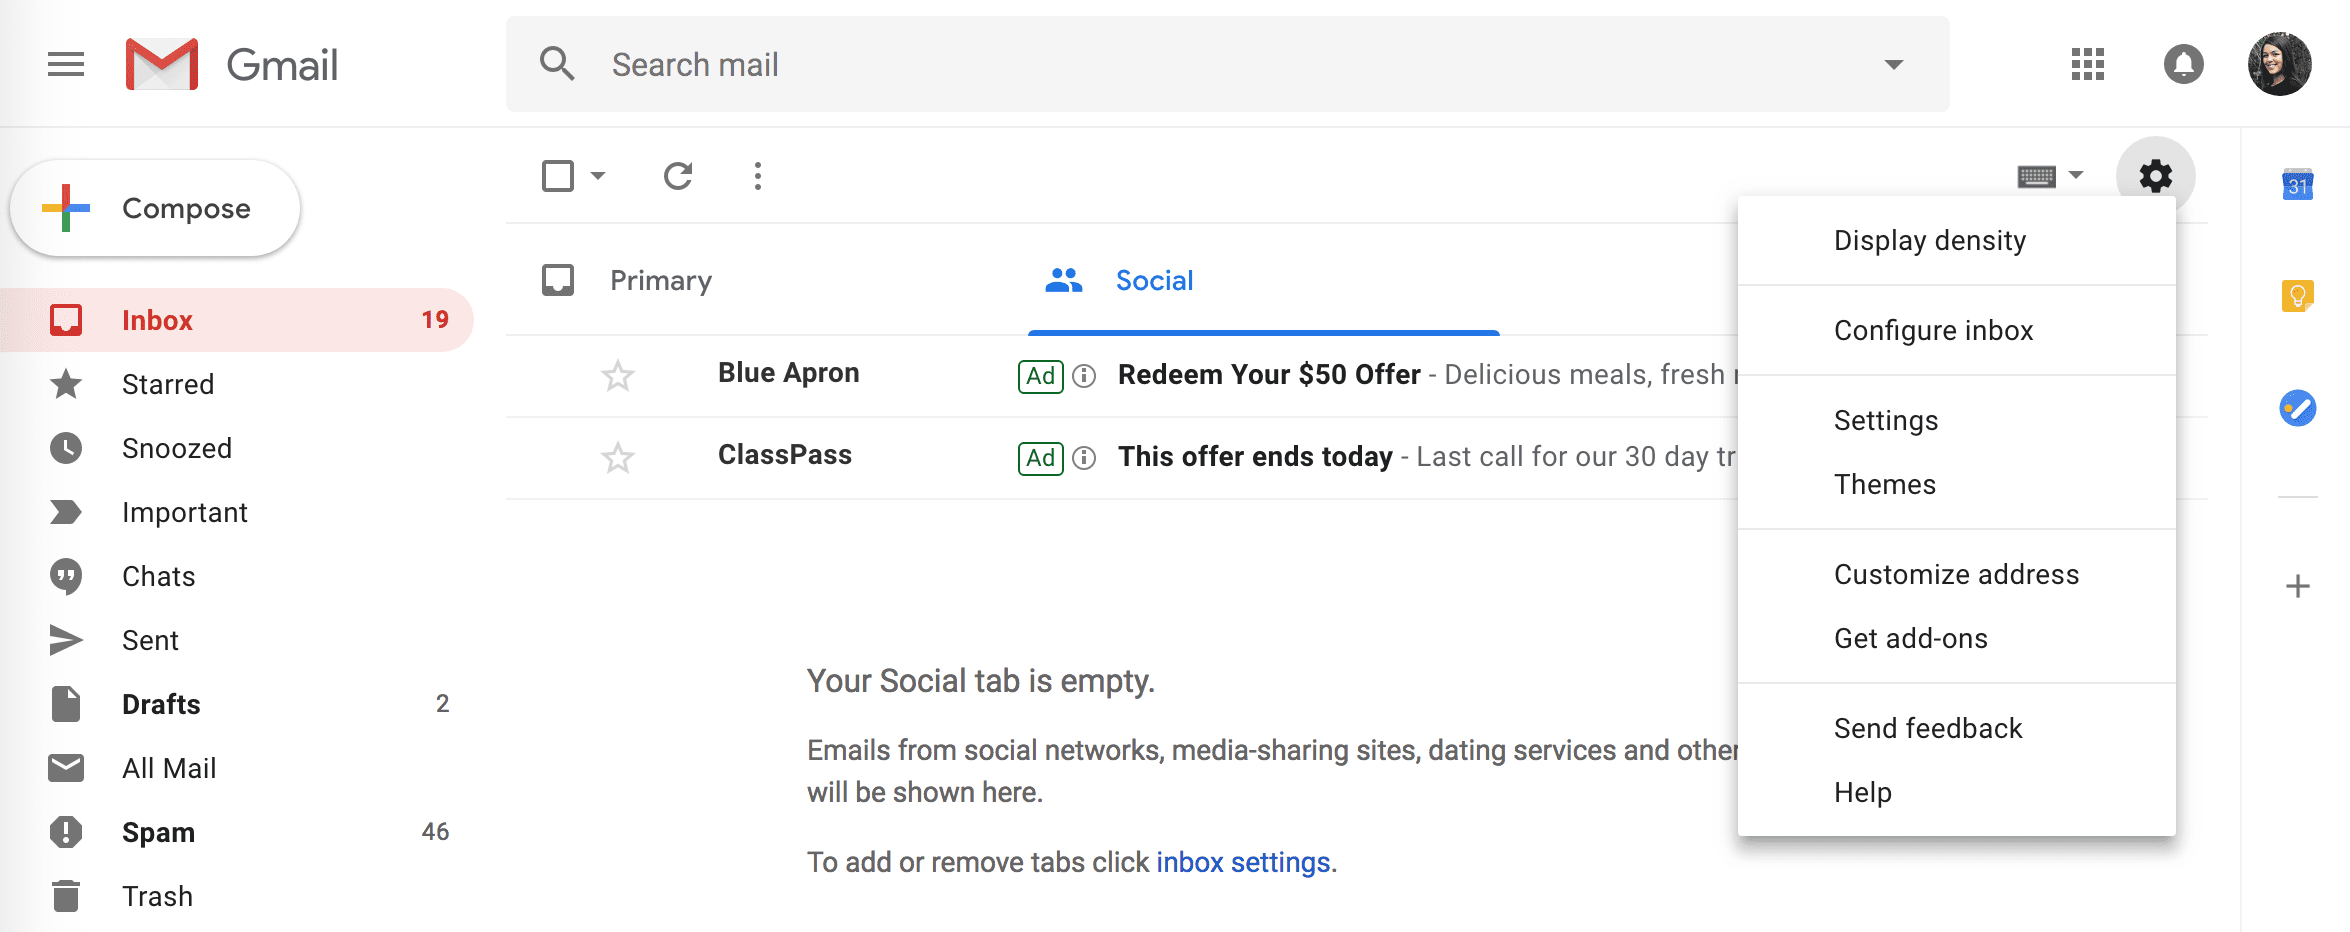Open the Google Calendar side panel icon
2350x932 pixels.
pos(2297,185)
